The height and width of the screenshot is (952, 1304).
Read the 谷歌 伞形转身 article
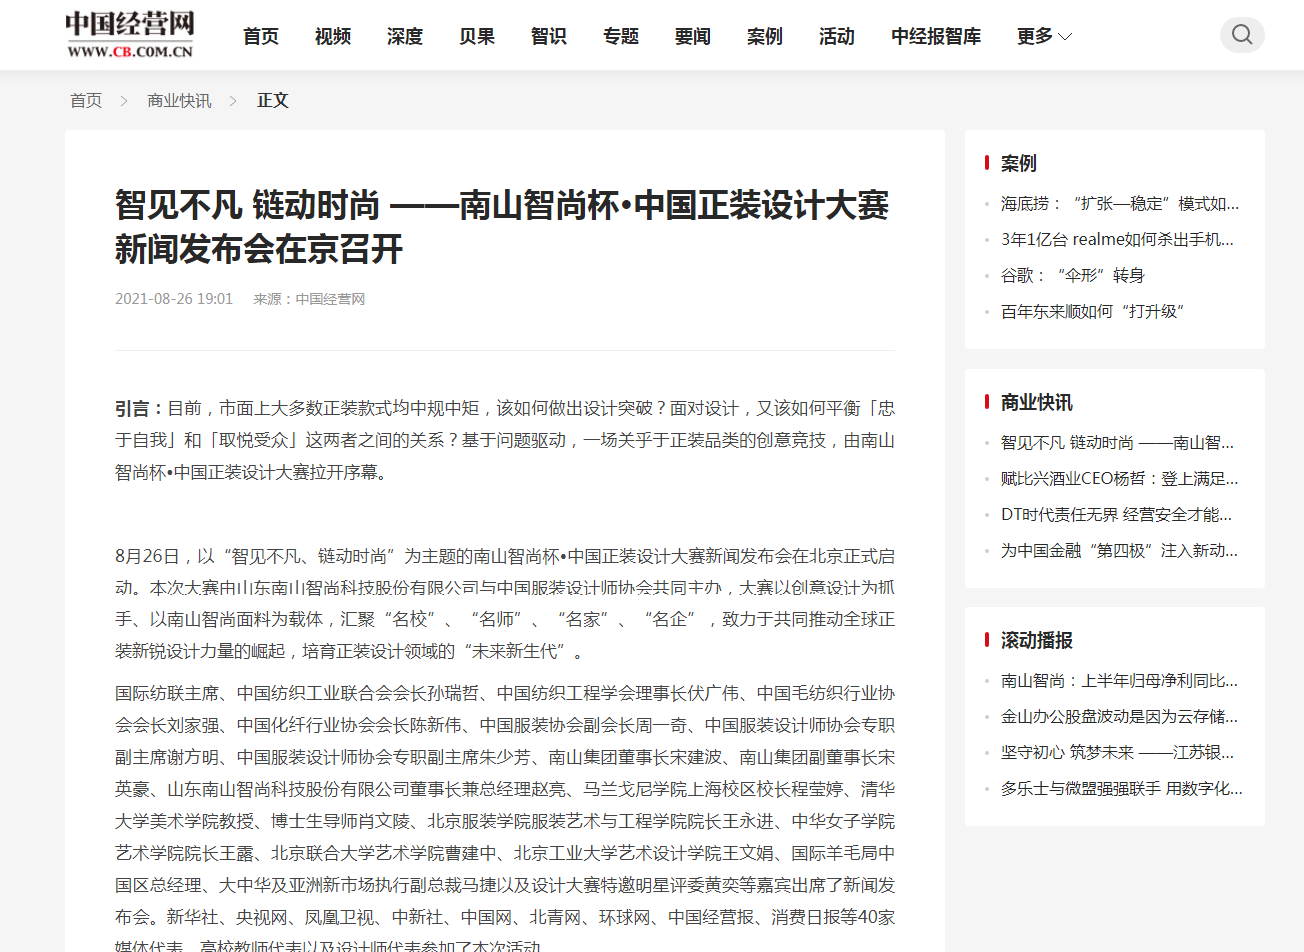click(1072, 276)
